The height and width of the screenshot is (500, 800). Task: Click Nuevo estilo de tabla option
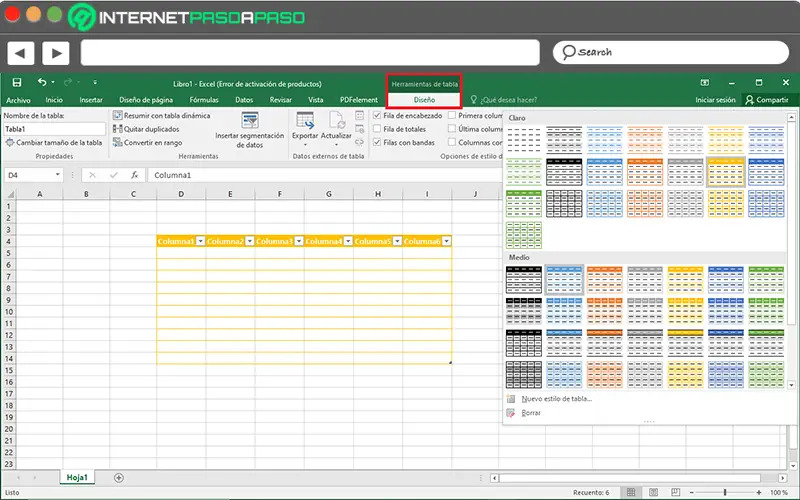pyautogui.click(x=556, y=398)
